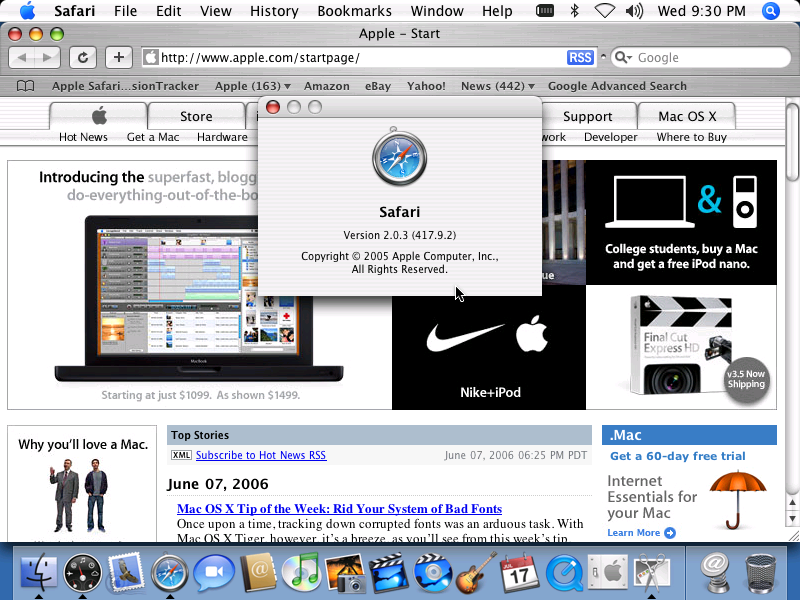Open iCal from the Dock
The width and height of the screenshot is (800, 600).
(518, 572)
